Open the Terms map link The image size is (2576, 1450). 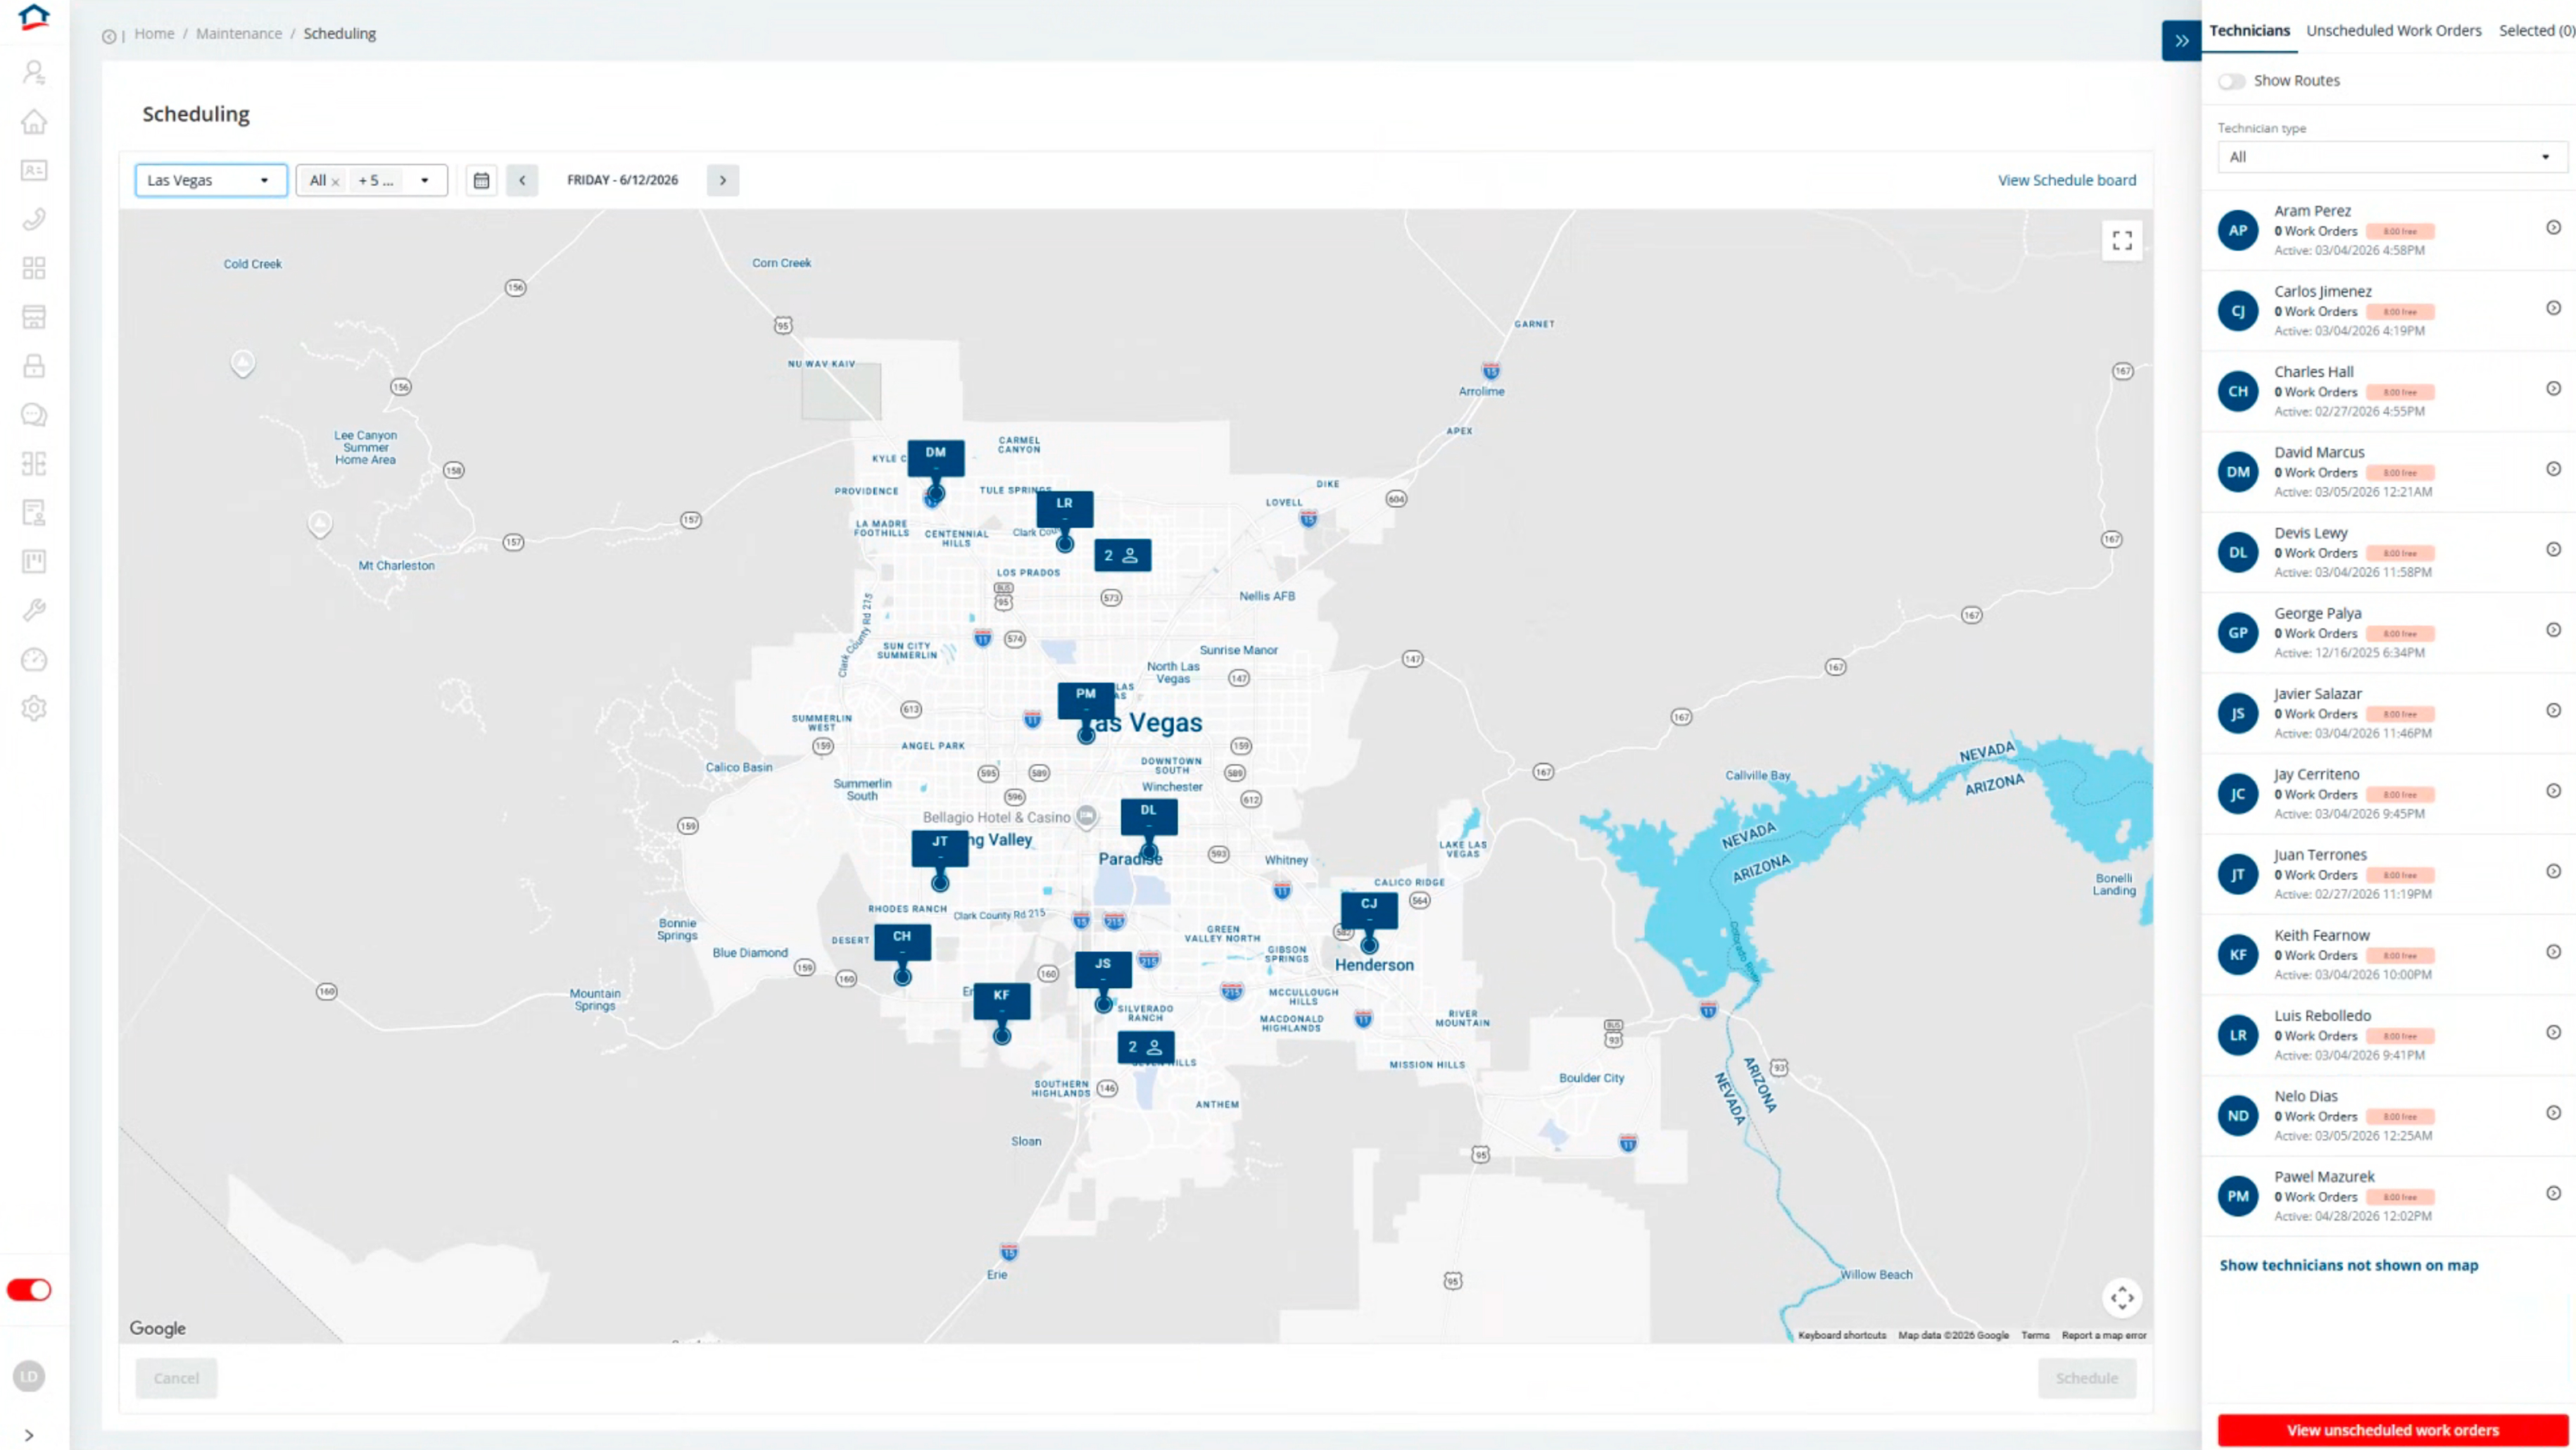click(x=2035, y=1336)
